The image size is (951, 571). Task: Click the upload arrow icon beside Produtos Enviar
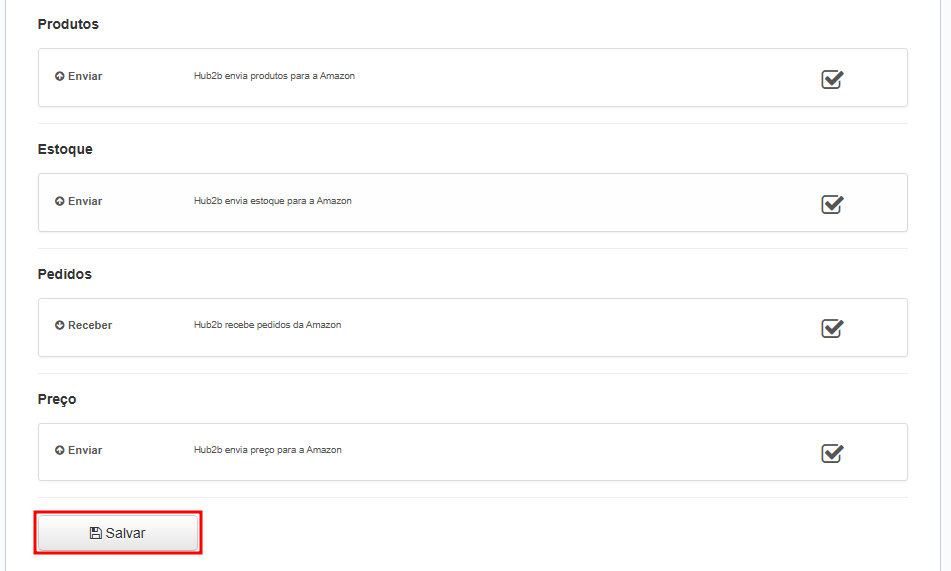59,76
